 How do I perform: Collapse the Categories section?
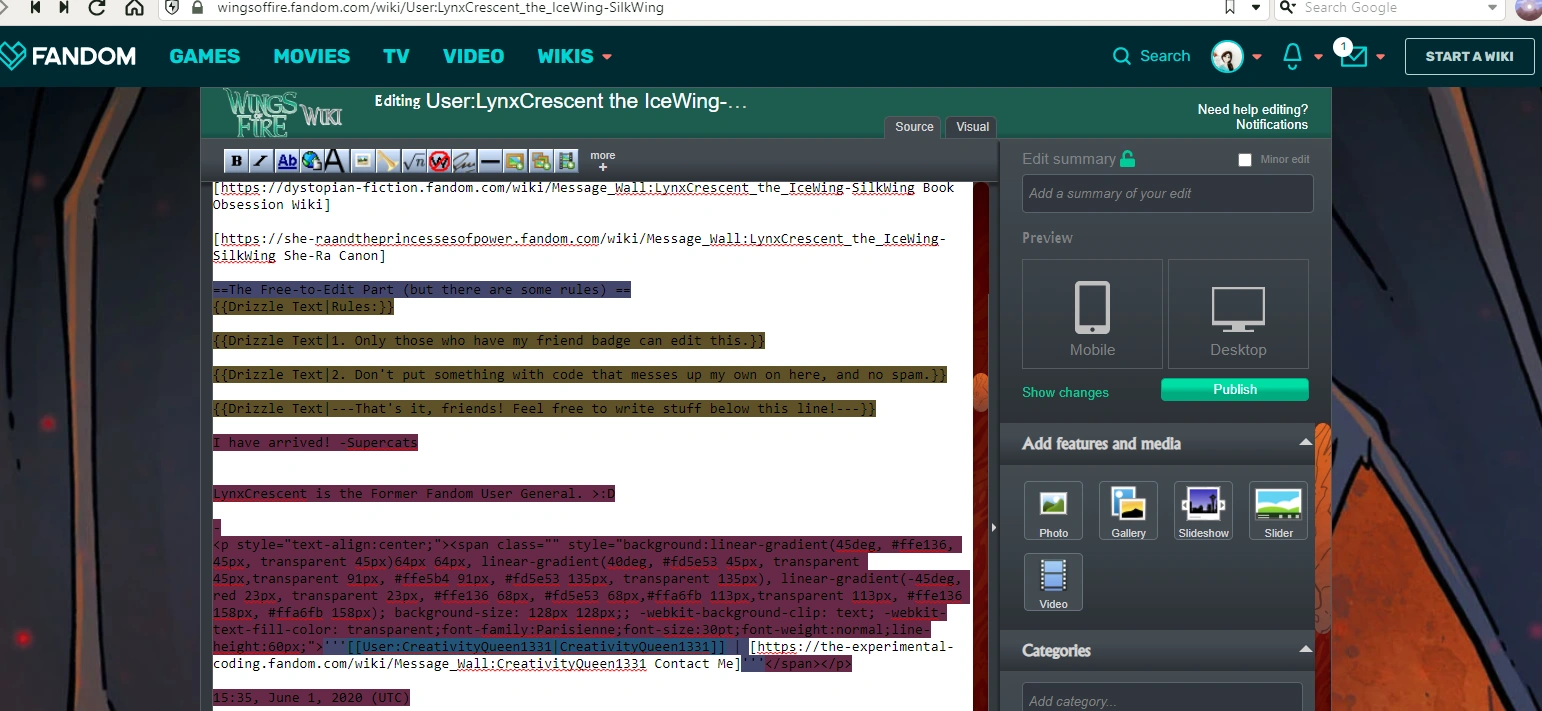(1305, 650)
